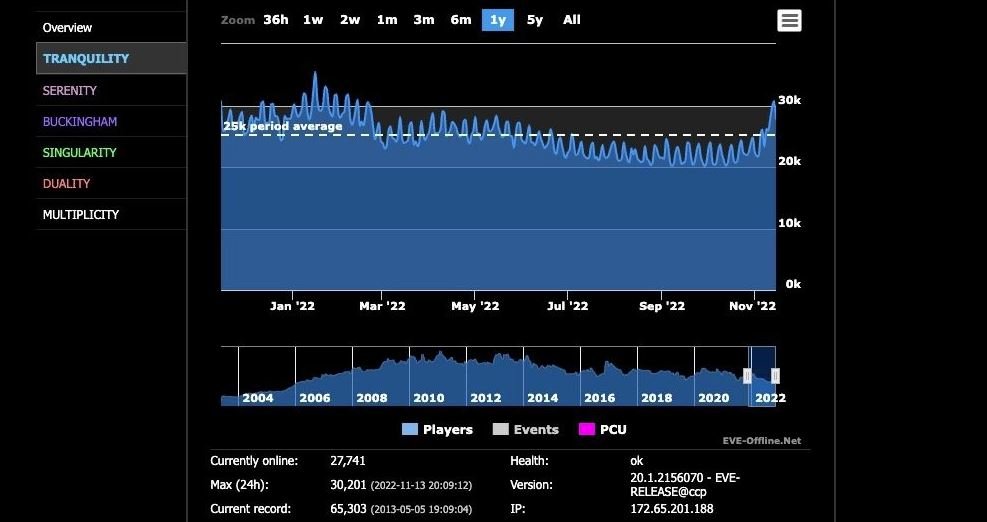Set chart zoom to 36h
987x522 pixels.
(276, 20)
